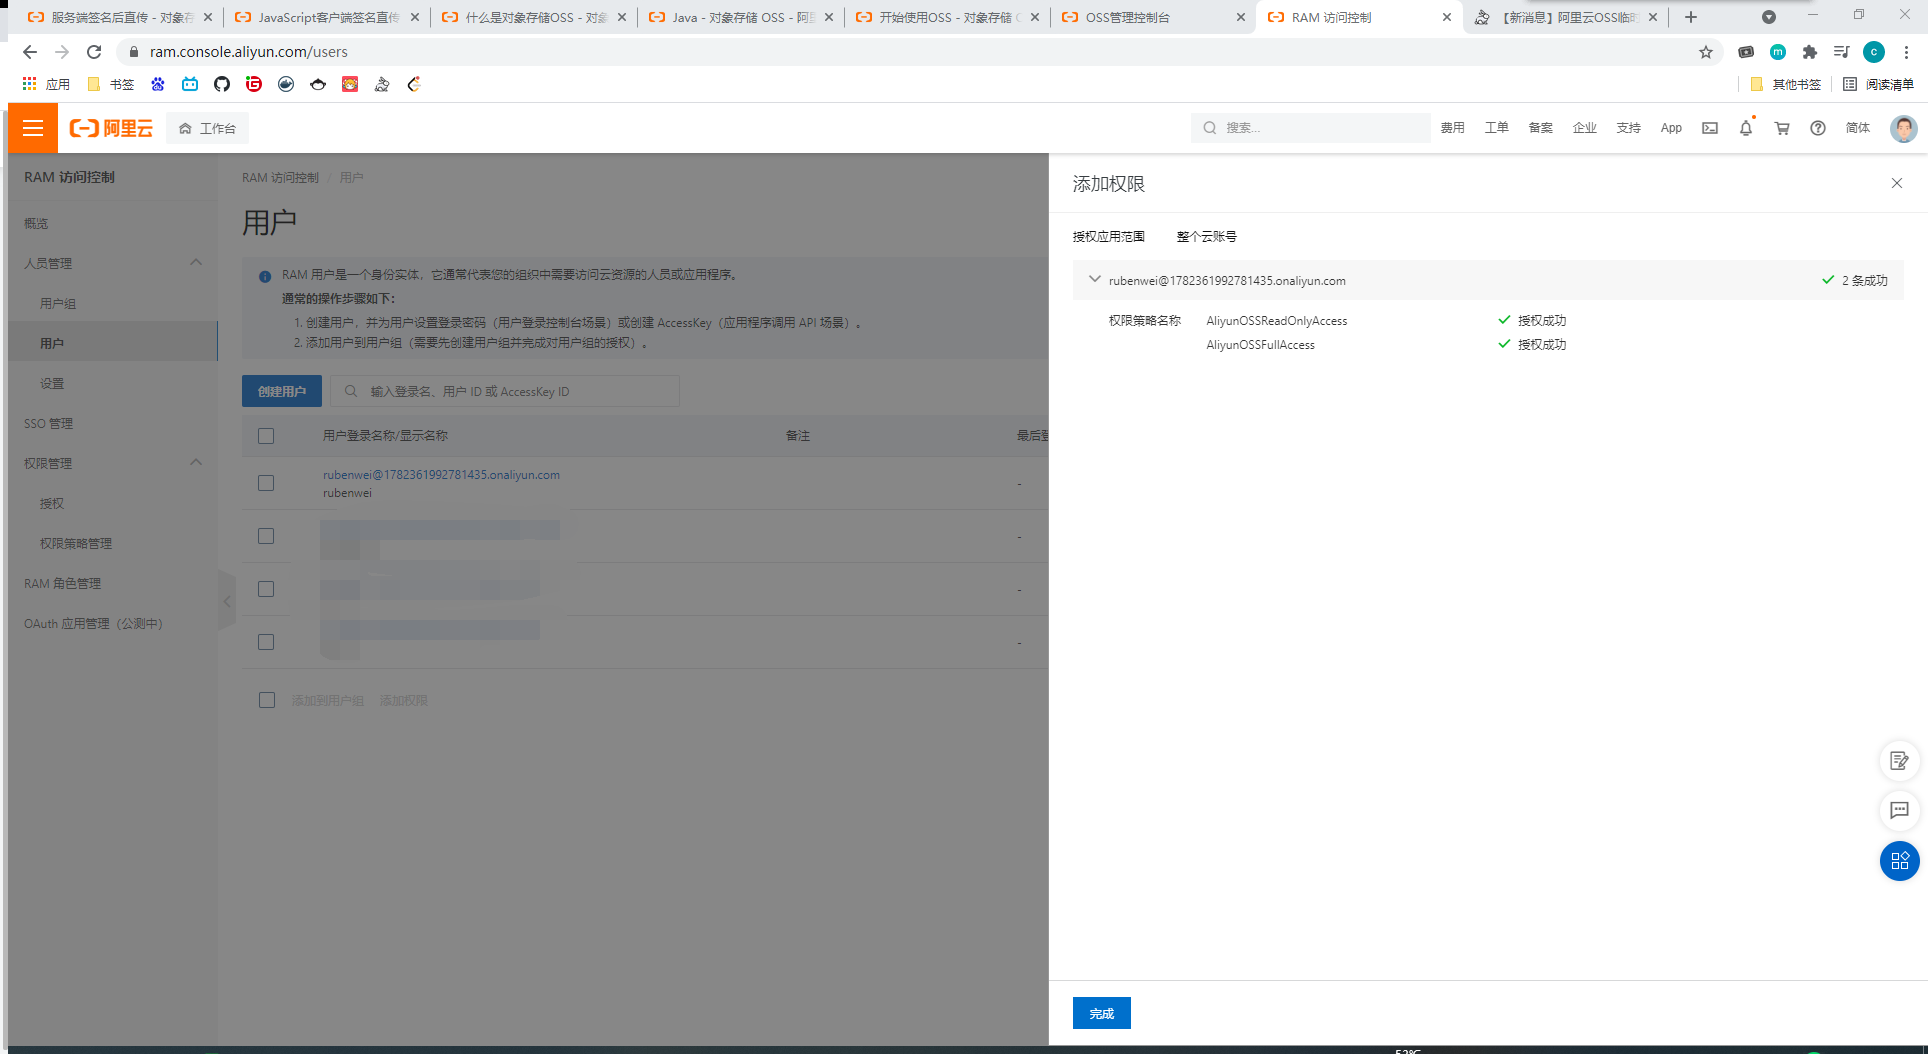1928x1054 pixels.
Task: Open the Aliyun hamburger menu
Action: point(32,128)
